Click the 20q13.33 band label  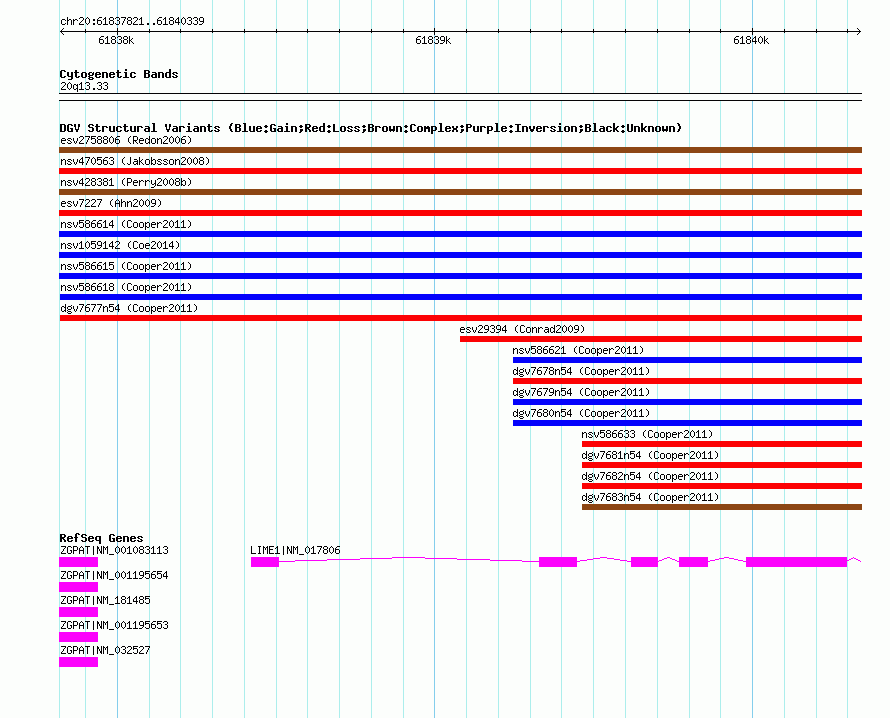click(84, 86)
